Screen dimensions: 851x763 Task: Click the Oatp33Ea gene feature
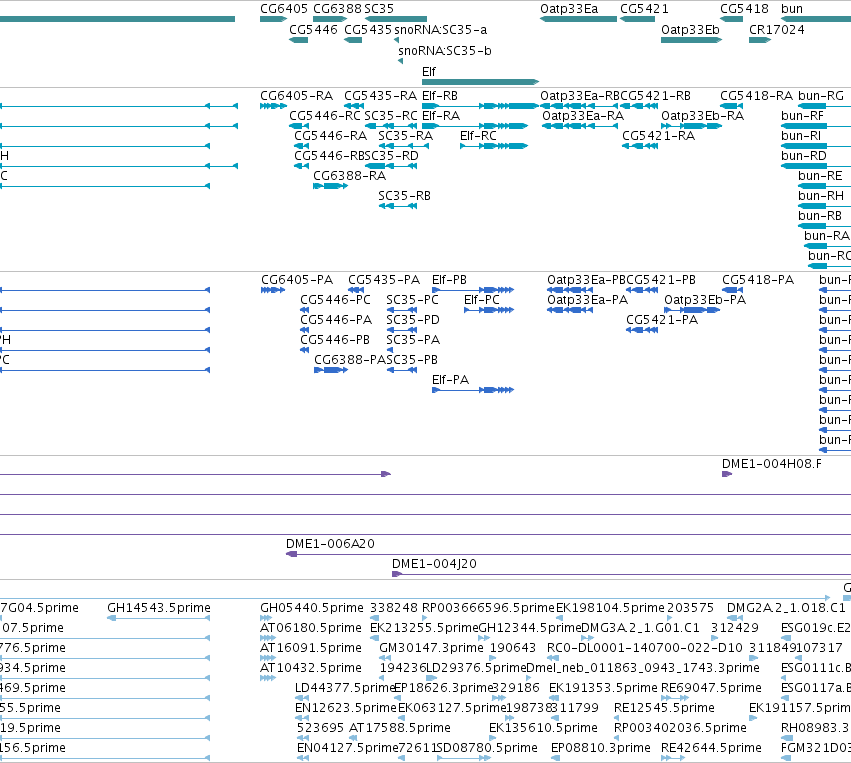coord(579,19)
